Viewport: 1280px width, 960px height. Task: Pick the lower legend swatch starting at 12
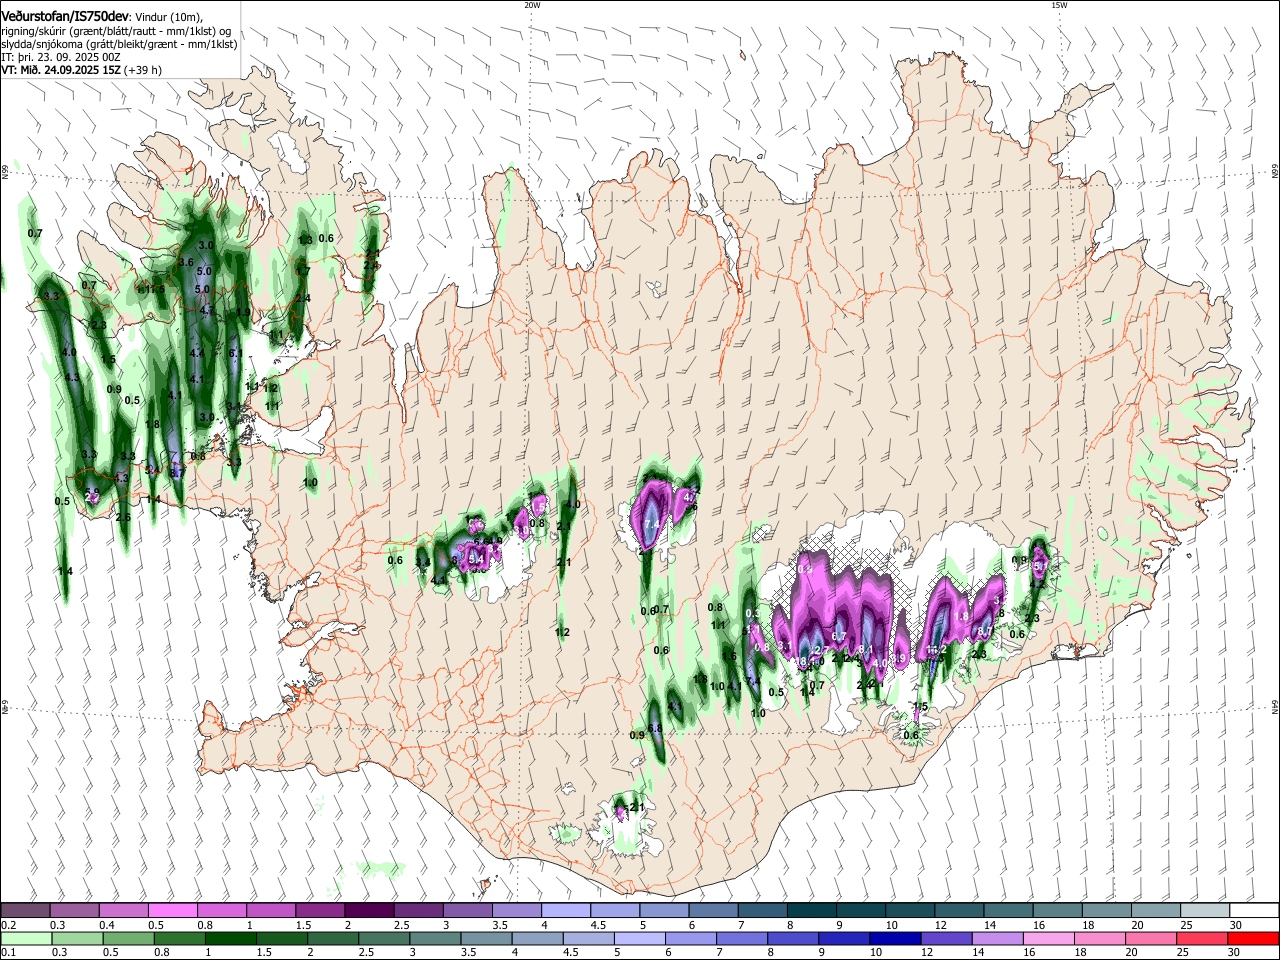(x=946, y=938)
